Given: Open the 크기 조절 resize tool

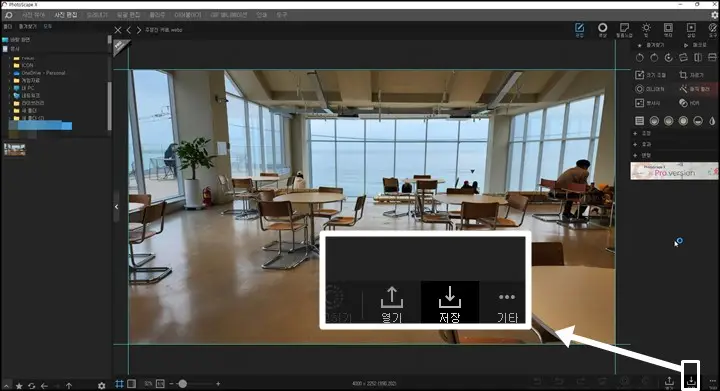Looking at the screenshot, I should point(650,75).
